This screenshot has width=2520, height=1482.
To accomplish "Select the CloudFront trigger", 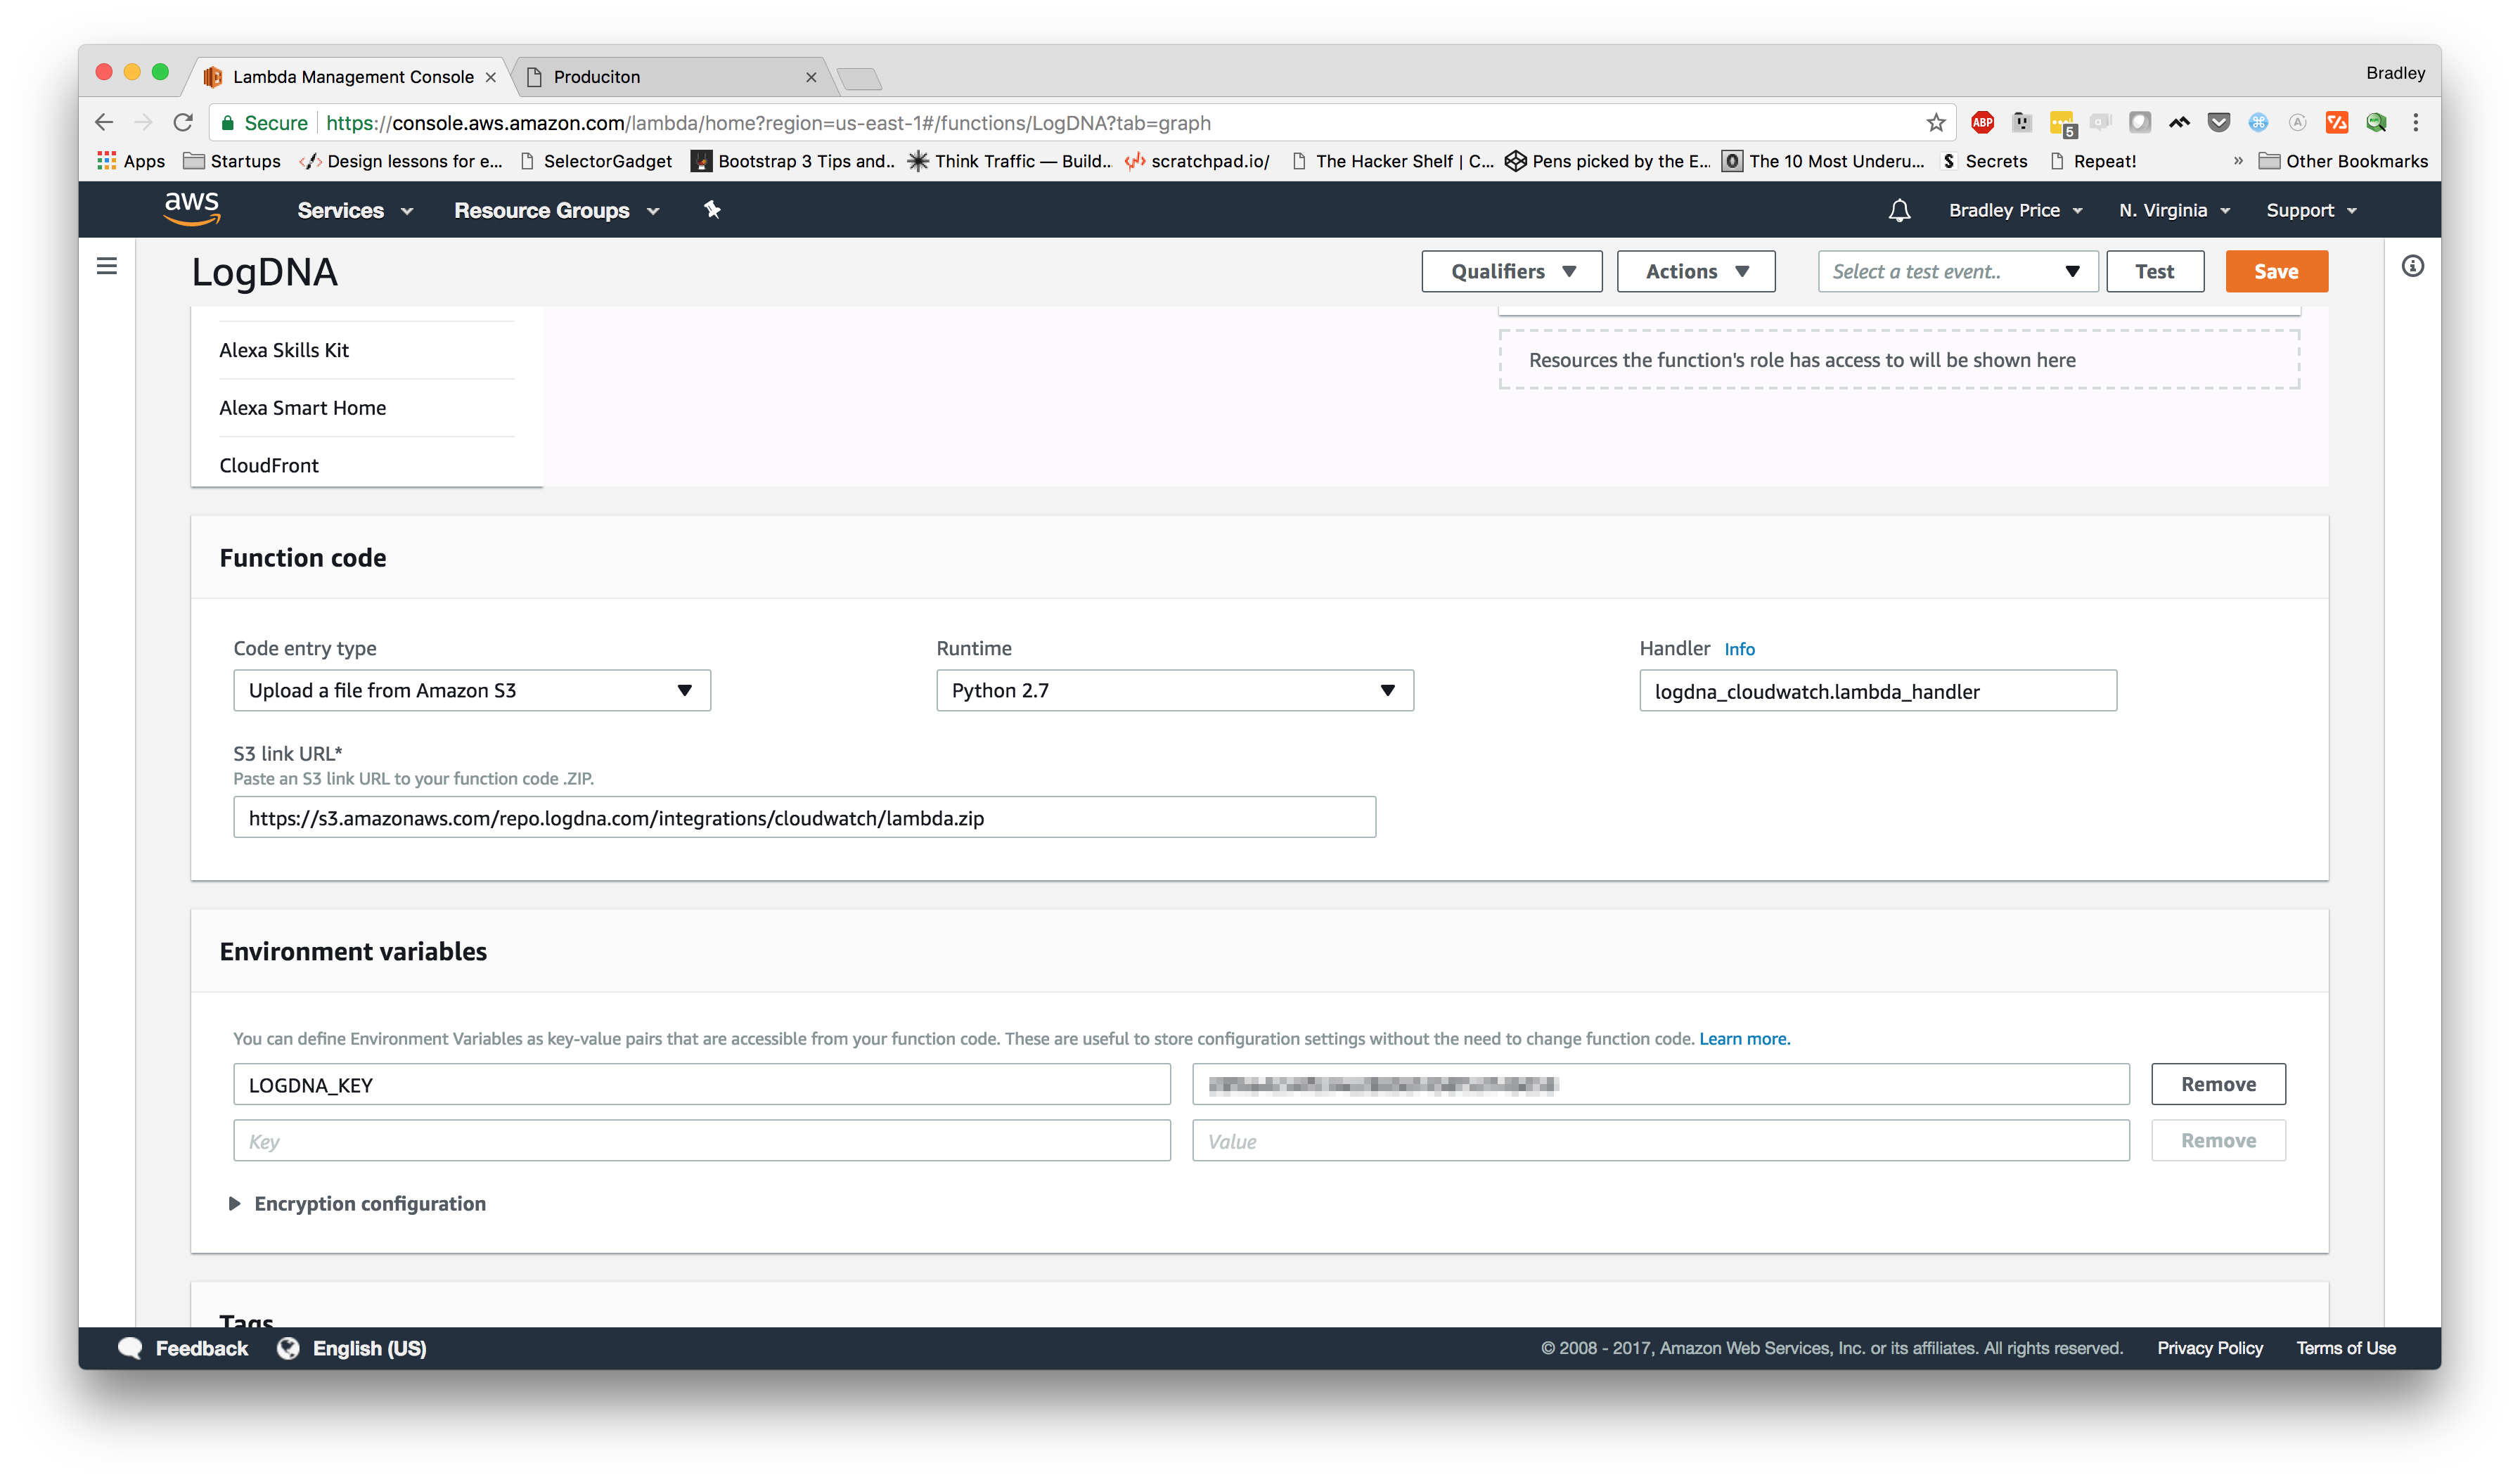I will 269,465.
